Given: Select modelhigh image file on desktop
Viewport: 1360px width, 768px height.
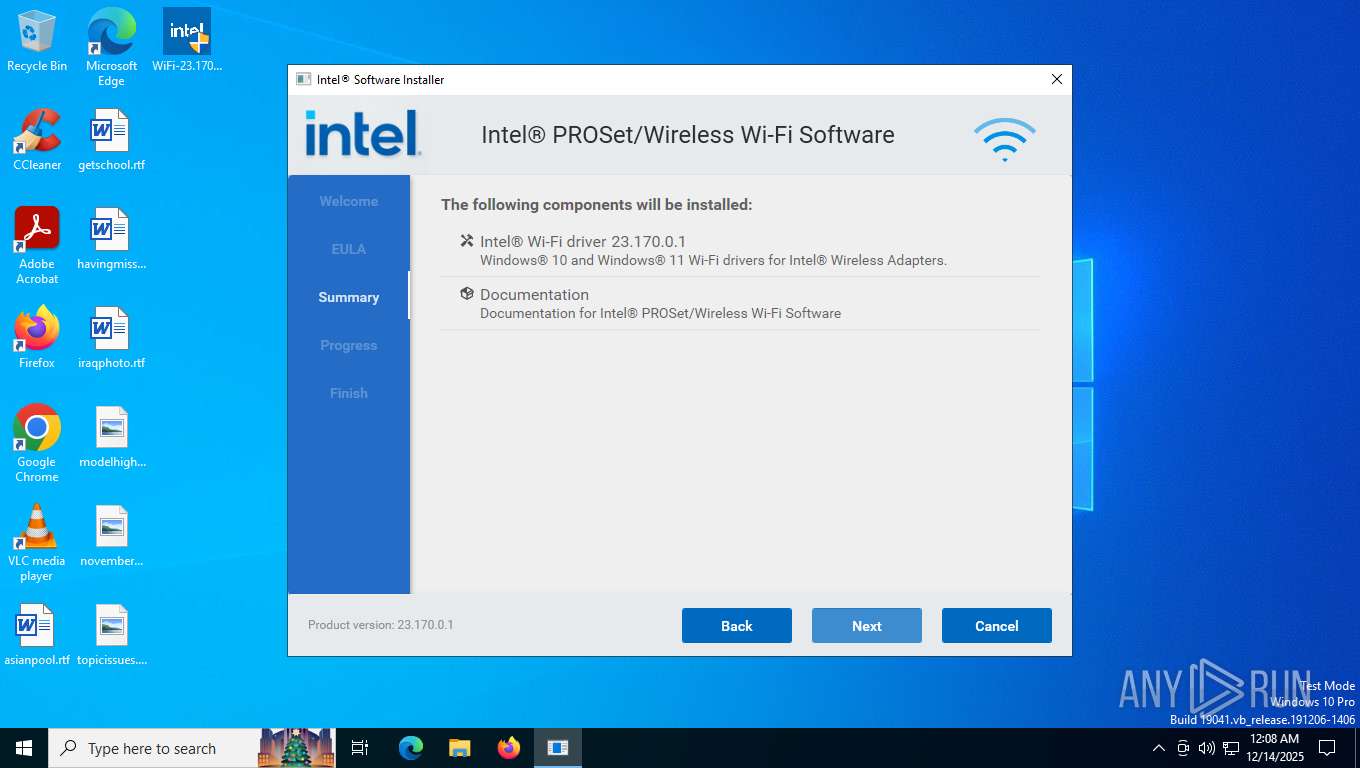Looking at the screenshot, I should pyautogui.click(x=111, y=437).
